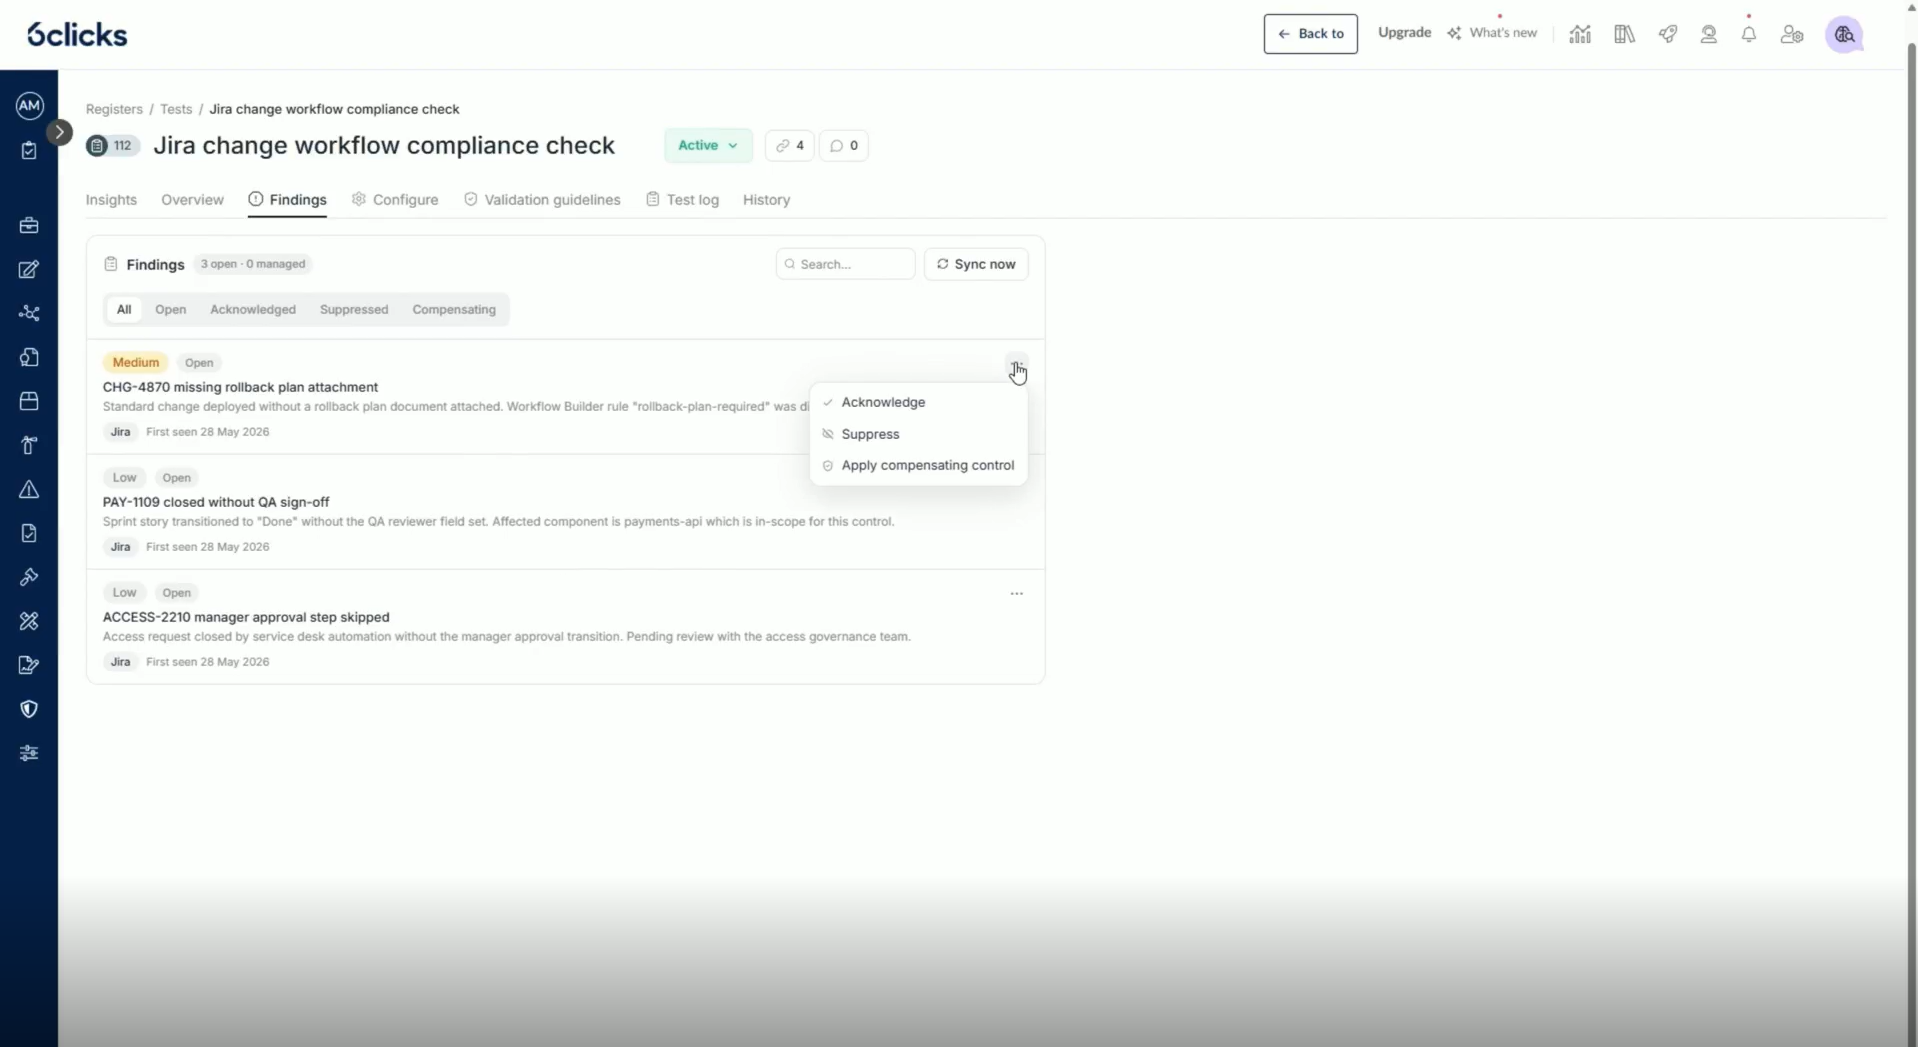Open the clipboard check sidebar icon
Screen dimensions: 1918x1047
pyautogui.click(x=29, y=150)
